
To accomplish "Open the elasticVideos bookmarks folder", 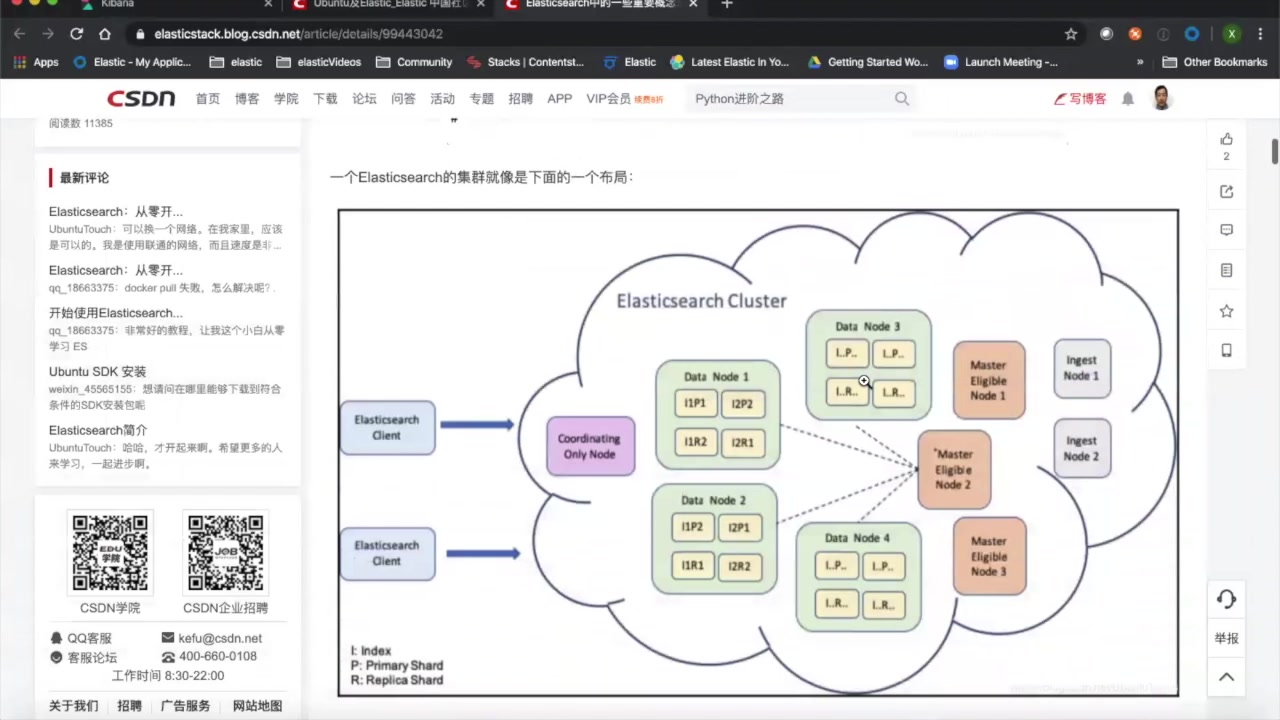I will coord(319,62).
